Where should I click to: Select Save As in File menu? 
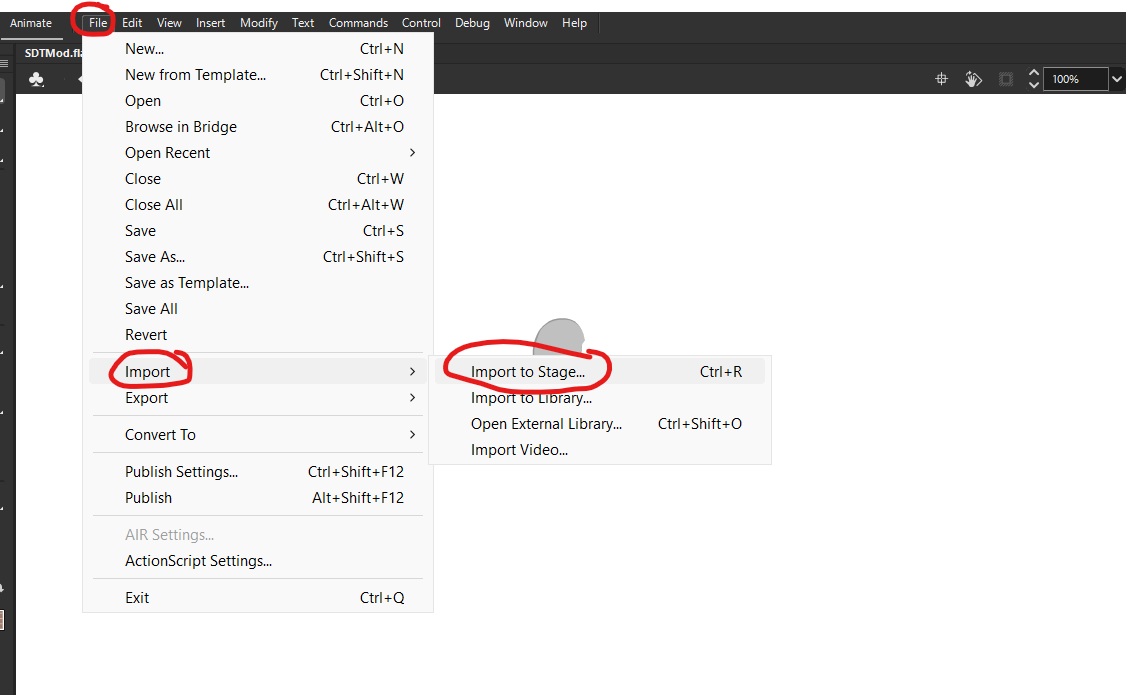(154, 257)
